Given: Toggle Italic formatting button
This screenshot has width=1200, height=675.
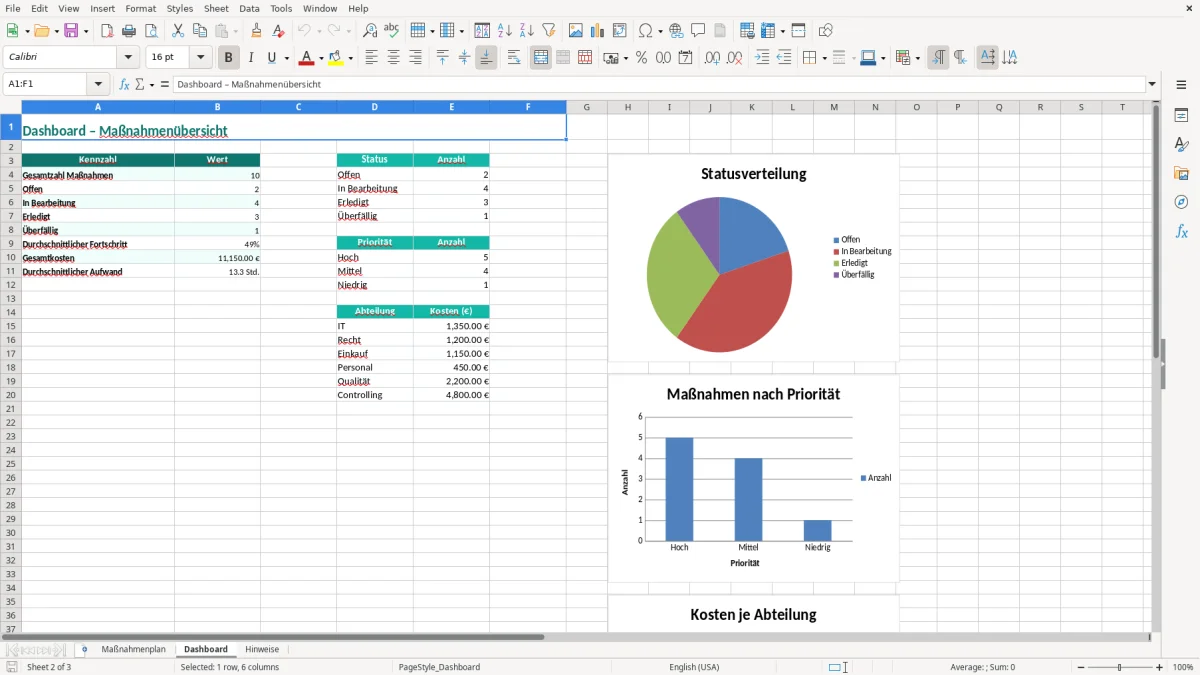Looking at the screenshot, I should point(251,58).
